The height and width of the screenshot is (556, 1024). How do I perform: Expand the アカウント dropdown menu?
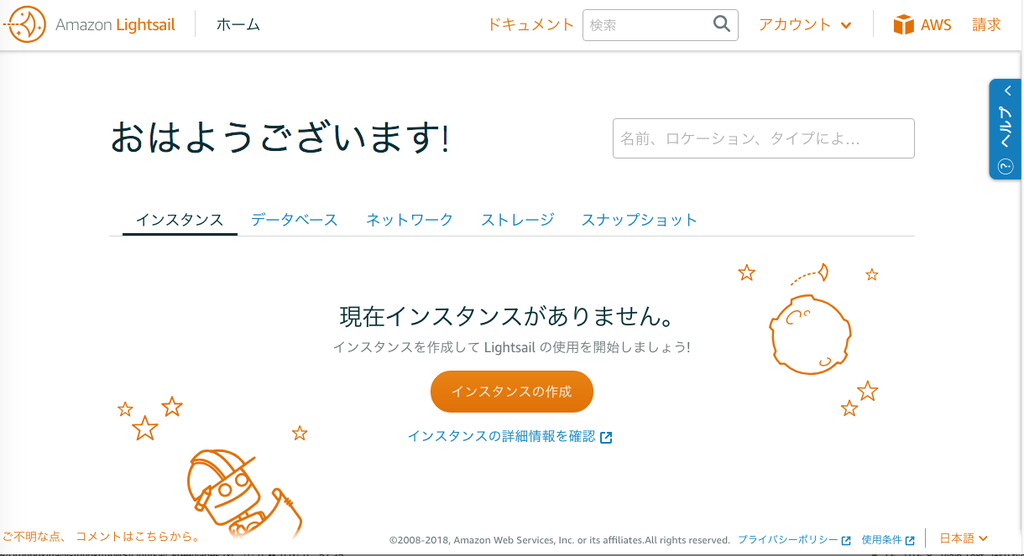tap(805, 25)
